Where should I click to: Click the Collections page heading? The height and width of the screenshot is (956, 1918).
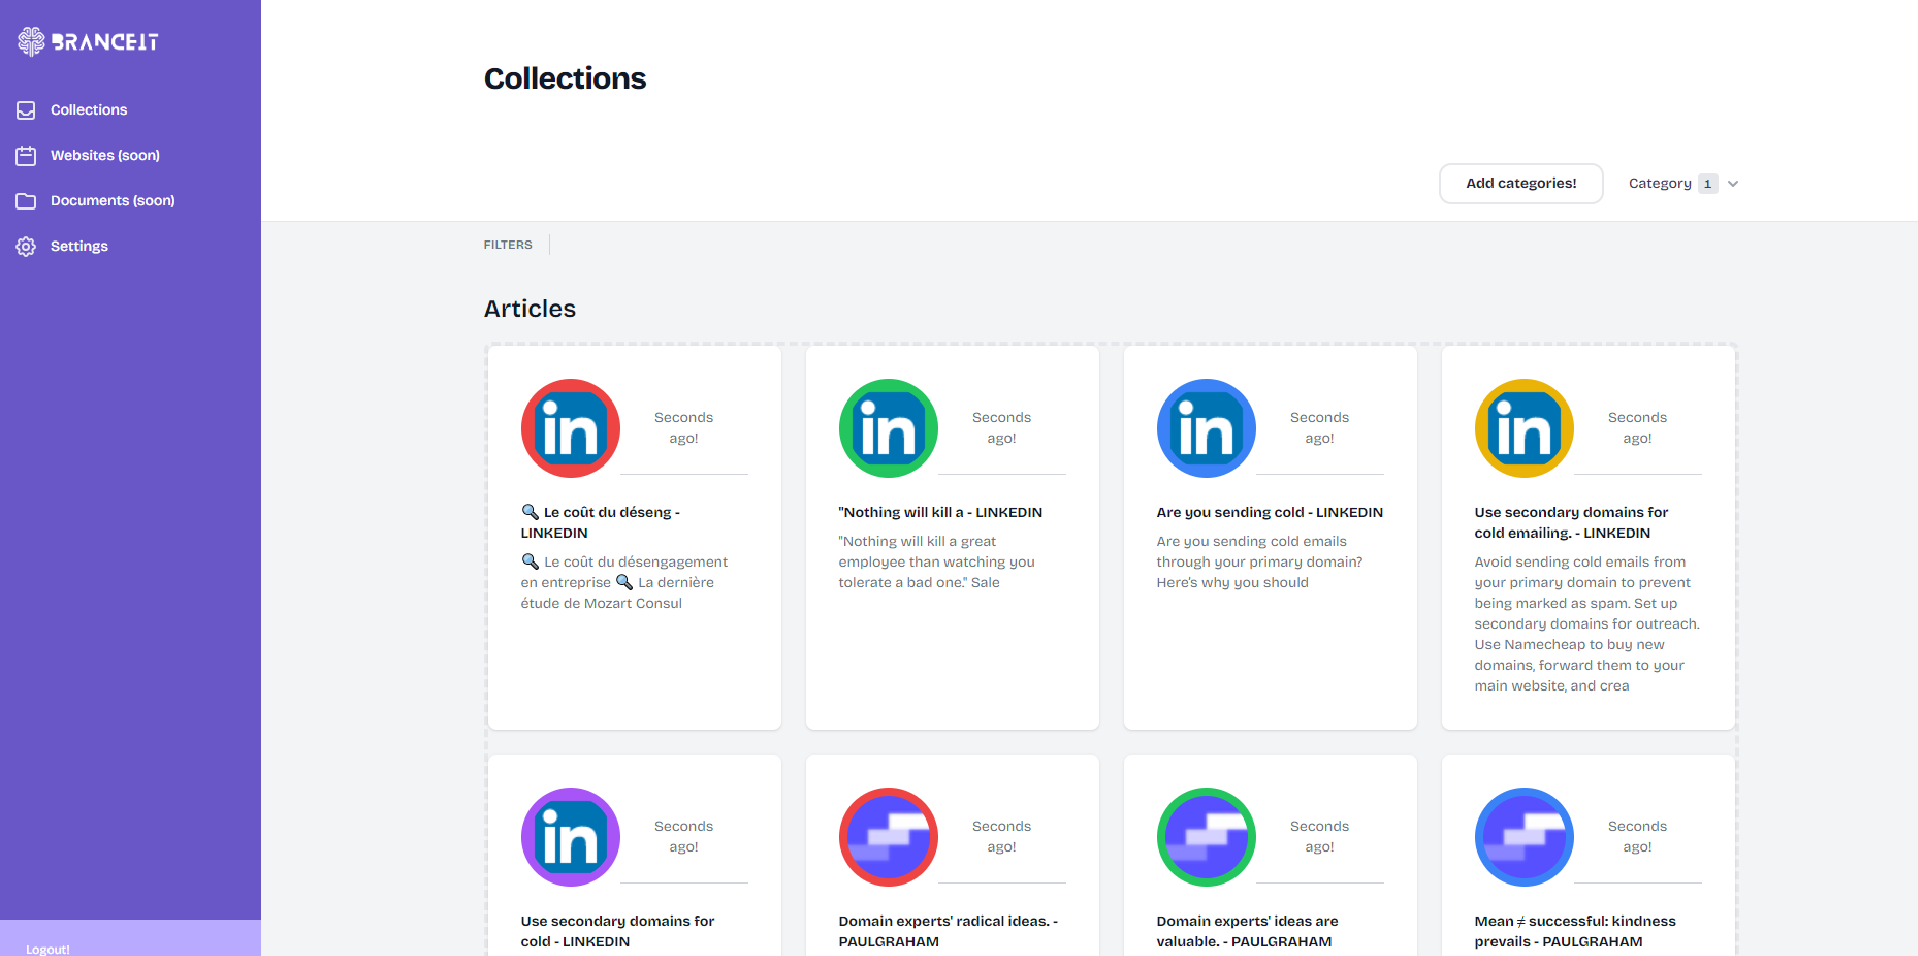click(x=565, y=78)
